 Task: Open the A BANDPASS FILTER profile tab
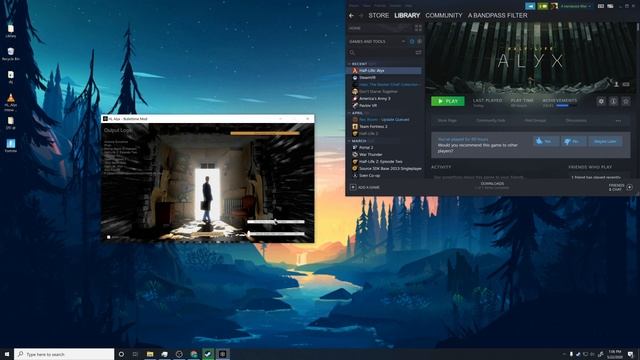point(498,16)
